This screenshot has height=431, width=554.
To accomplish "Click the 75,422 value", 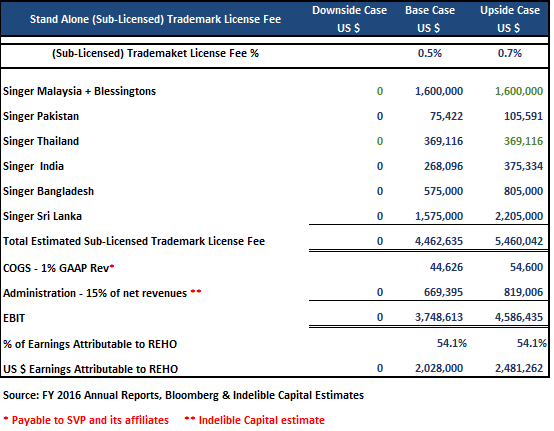I will tap(446, 116).
